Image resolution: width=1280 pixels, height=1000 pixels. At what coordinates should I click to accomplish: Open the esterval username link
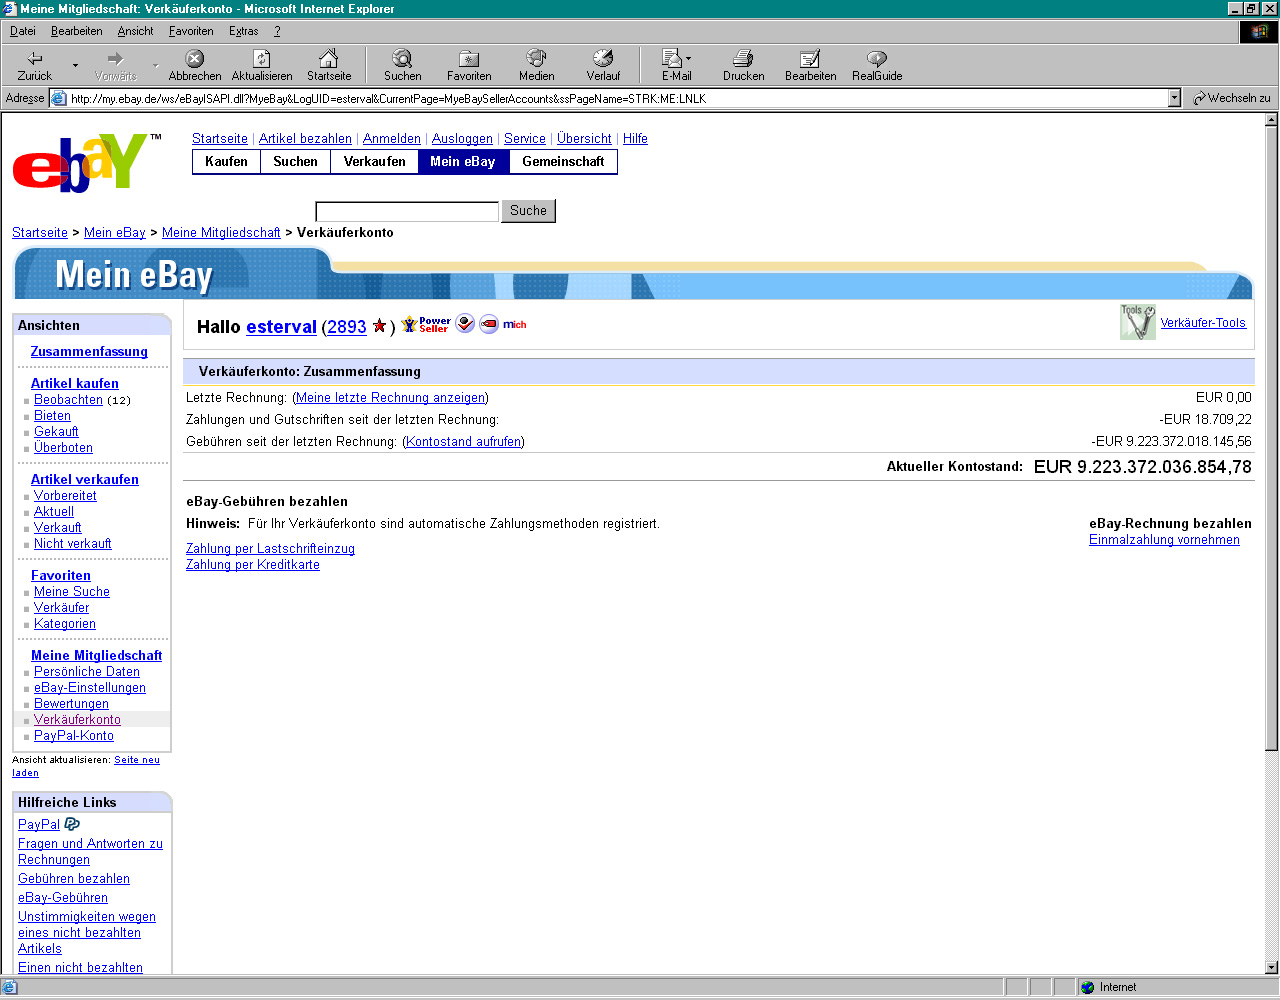tap(281, 327)
